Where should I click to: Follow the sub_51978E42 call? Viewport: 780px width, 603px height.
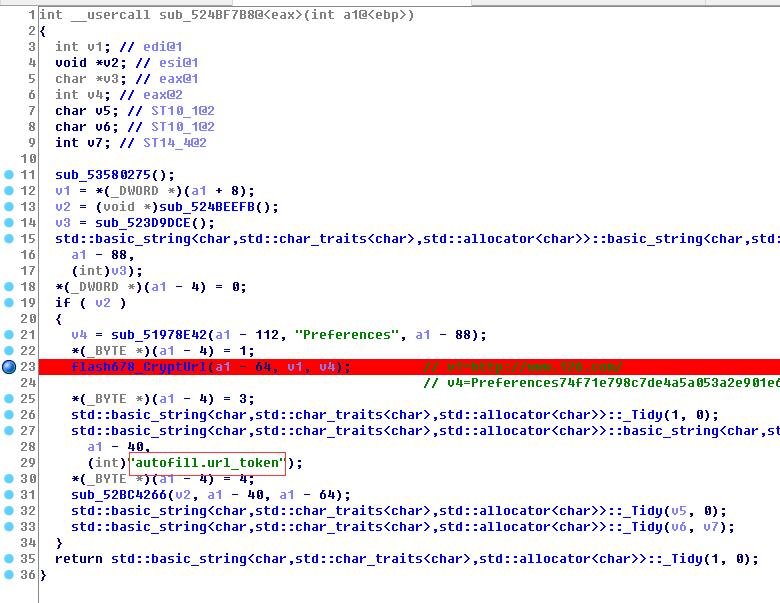pyautogui.click(x=159, y=334)
